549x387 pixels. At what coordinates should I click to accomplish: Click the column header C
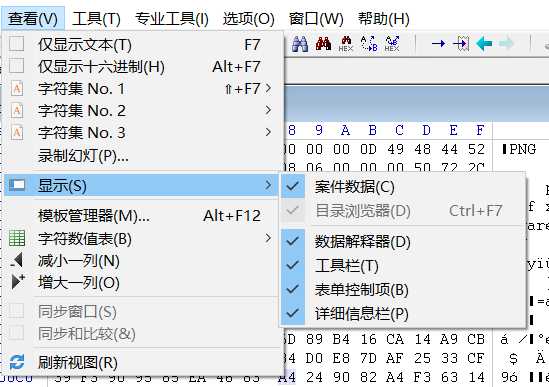[399, 130]
